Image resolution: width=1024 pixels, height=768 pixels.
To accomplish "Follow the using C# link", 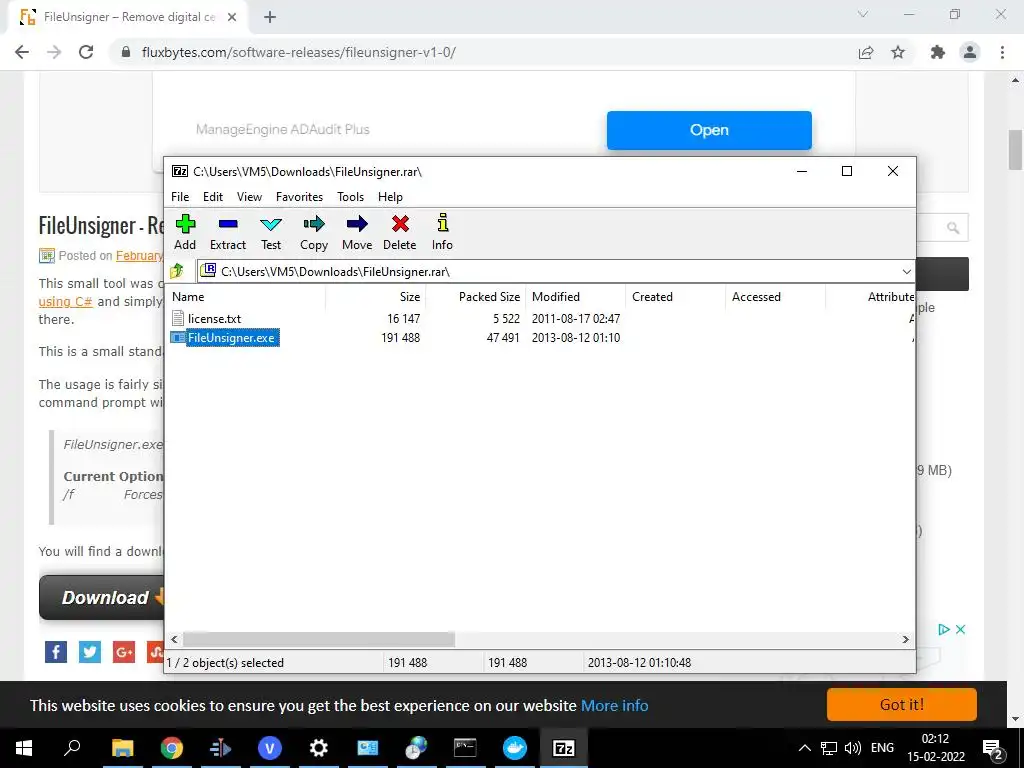I will [65, 301].
